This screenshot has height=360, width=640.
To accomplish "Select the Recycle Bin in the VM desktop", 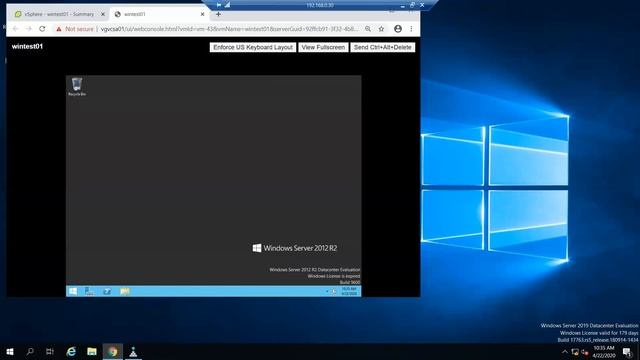I will [77, 87].
